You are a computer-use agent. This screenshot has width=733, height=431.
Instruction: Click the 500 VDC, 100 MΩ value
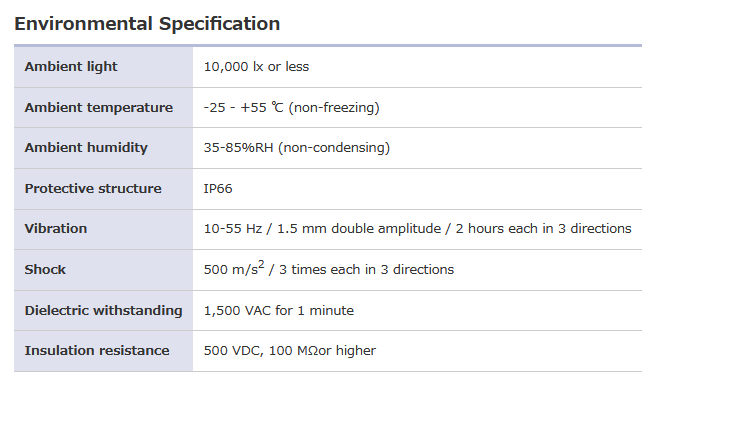(289, 351)
